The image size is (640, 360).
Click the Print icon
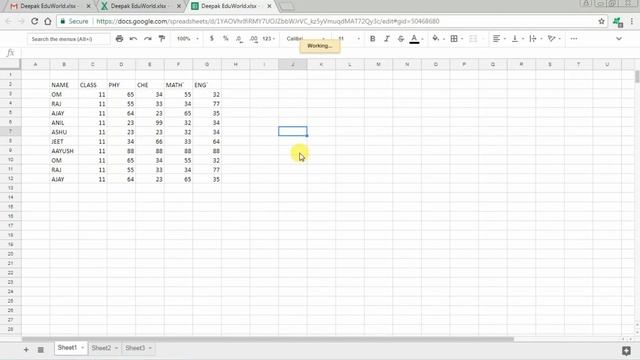point(119,38)
